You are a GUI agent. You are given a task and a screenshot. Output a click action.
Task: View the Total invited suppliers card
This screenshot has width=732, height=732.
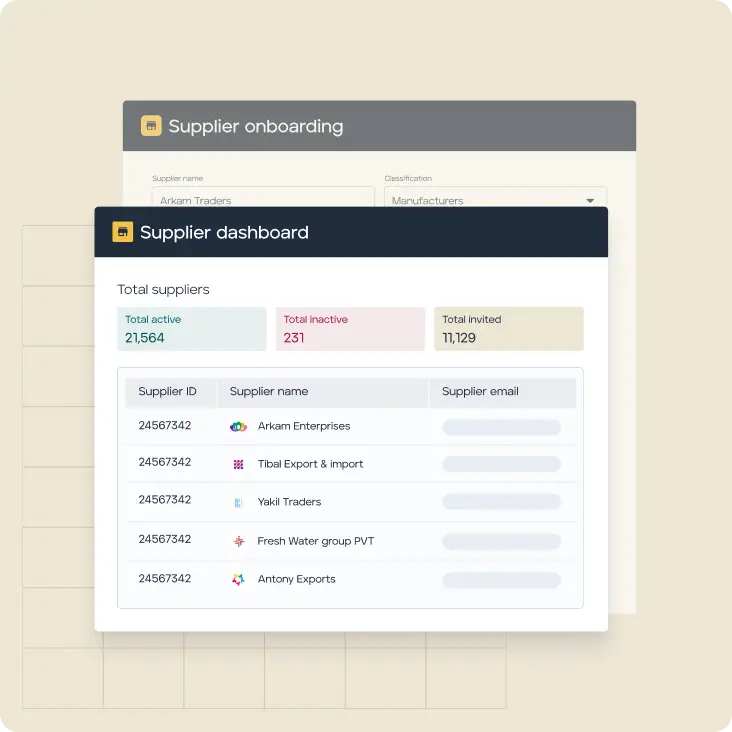click(x=508, y=329)
